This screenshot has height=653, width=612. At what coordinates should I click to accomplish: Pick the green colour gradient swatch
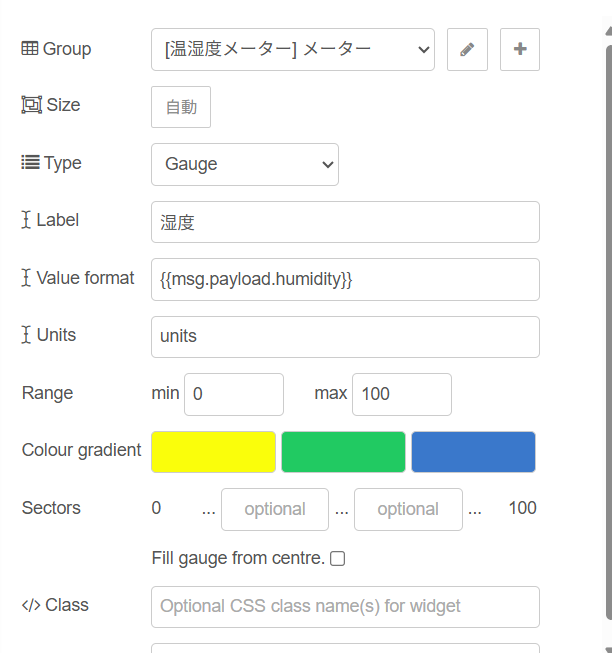[x=343, y=452]
